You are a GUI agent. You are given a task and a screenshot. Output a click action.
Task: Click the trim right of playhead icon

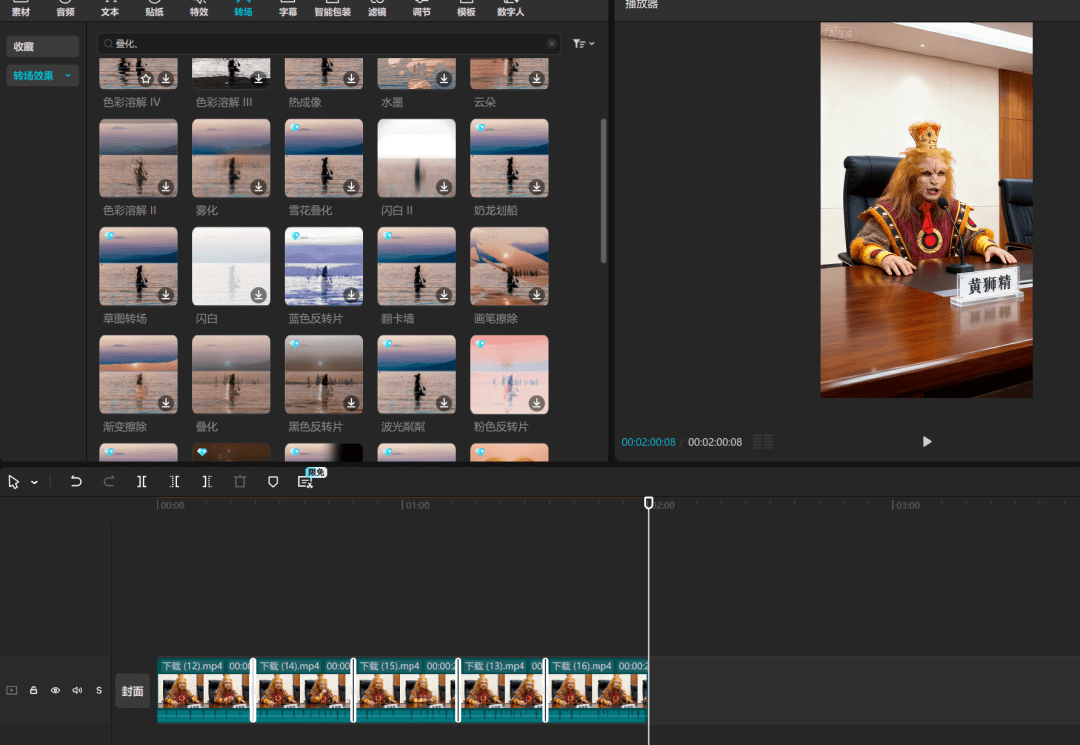[207, 481]
